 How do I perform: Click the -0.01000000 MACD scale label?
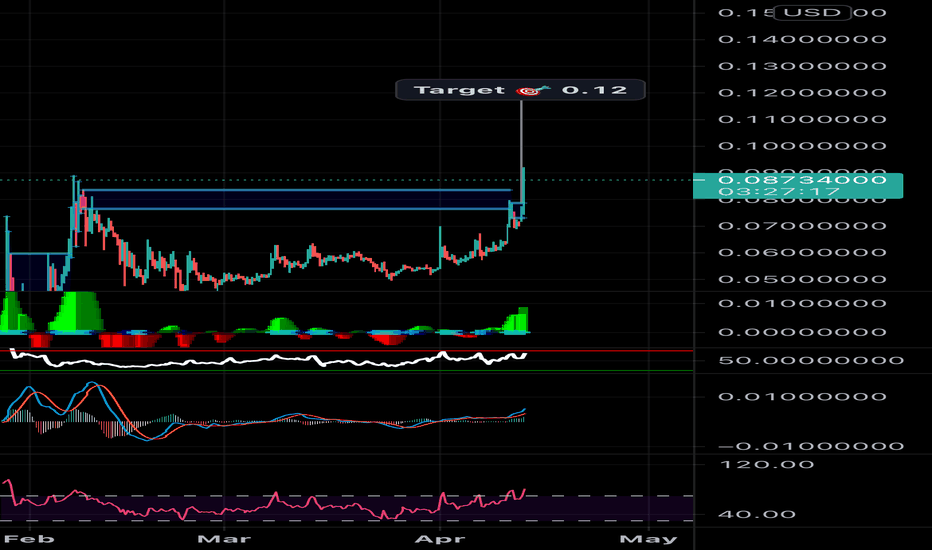point(811,447)
